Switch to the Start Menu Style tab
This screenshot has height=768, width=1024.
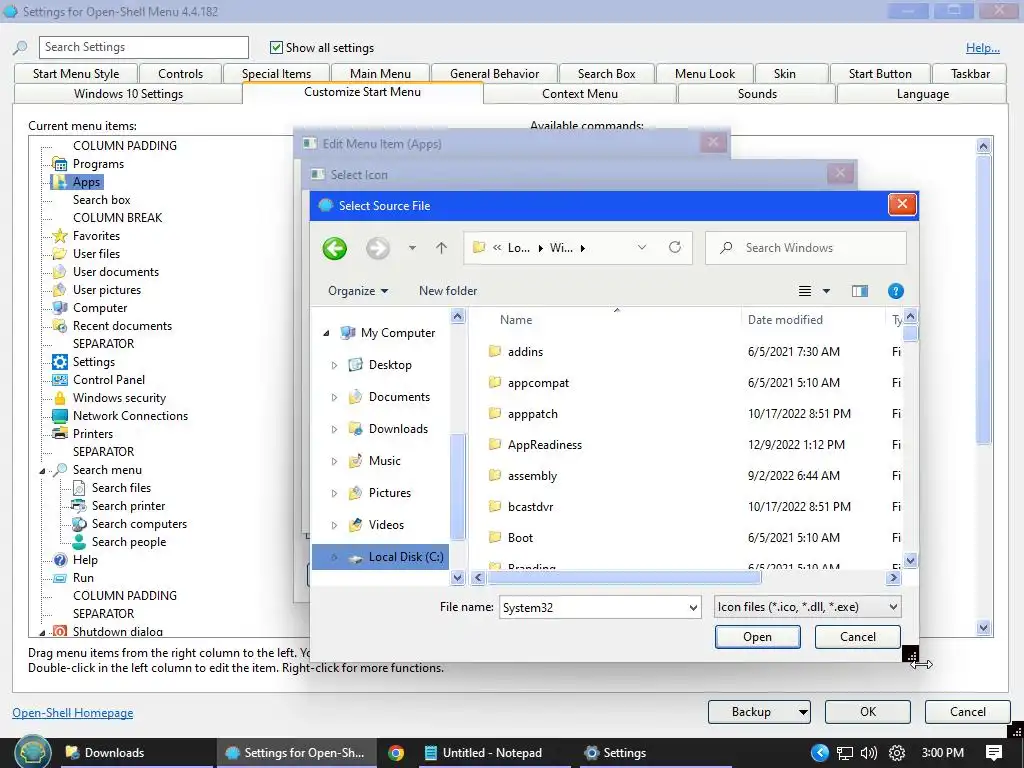[76, 74]
